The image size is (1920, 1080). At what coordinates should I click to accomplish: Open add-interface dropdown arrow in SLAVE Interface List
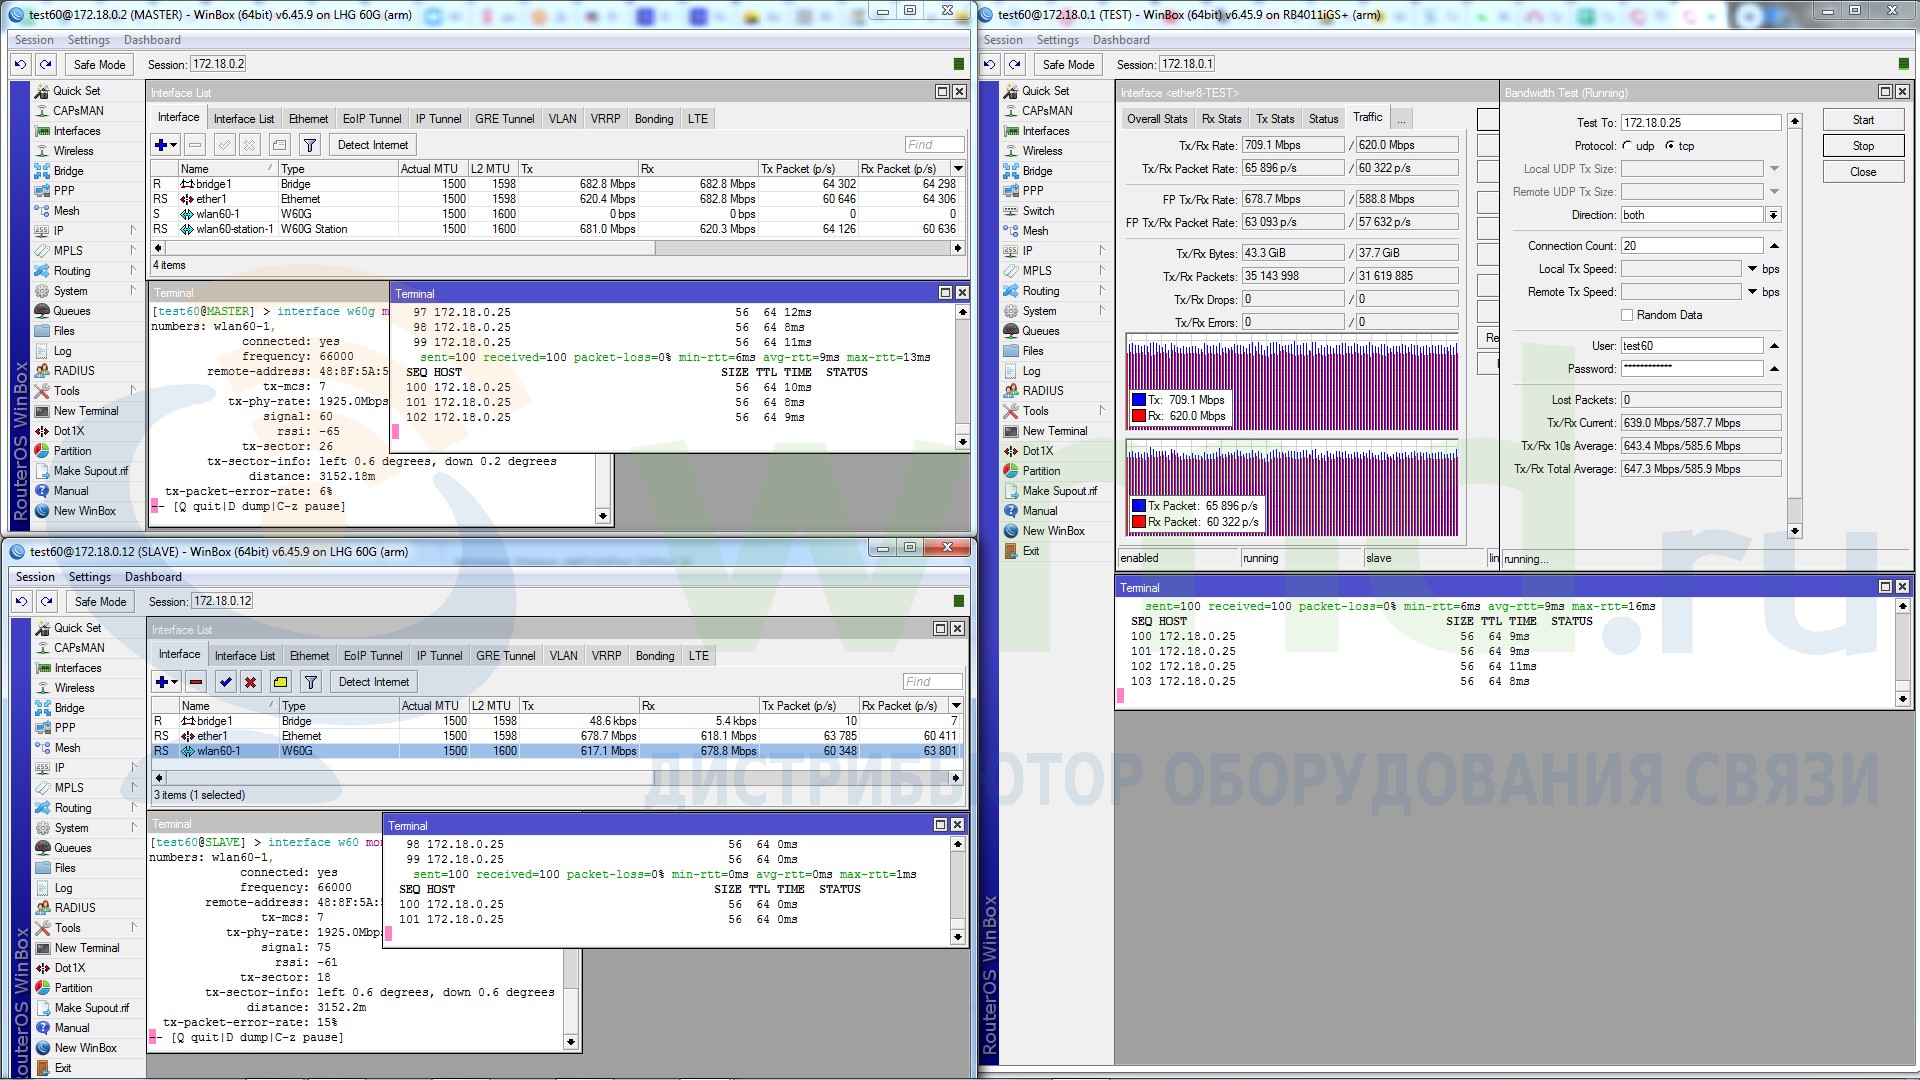(175, 682)
